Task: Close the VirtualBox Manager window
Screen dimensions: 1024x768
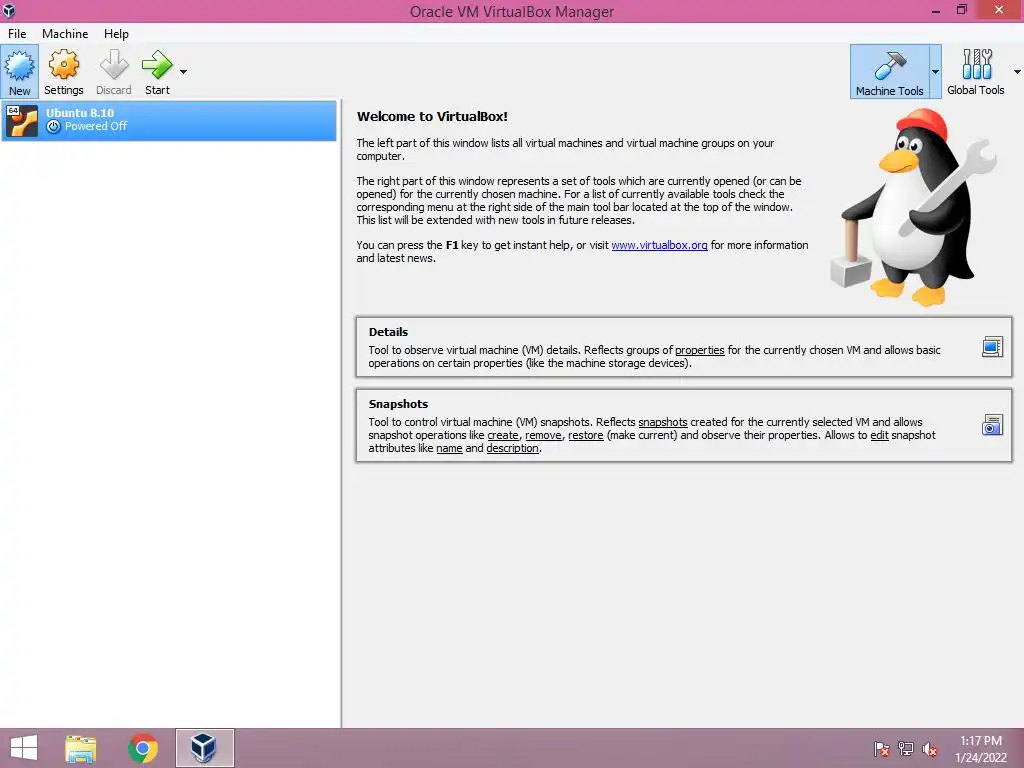Action: click(x=999, y=10)
